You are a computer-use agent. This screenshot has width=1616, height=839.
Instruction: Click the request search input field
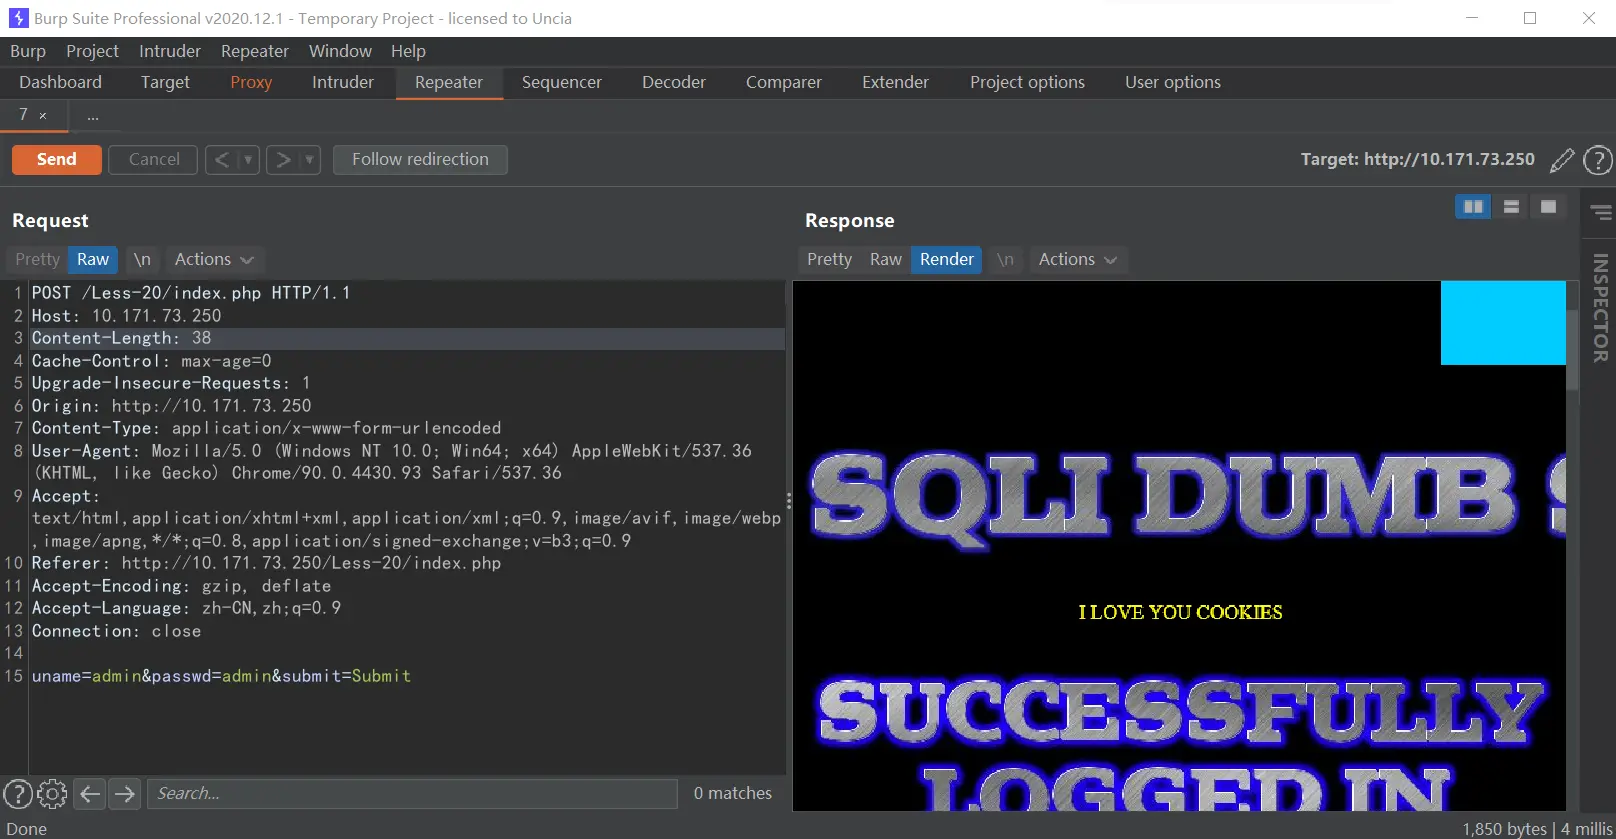(412, 794)
